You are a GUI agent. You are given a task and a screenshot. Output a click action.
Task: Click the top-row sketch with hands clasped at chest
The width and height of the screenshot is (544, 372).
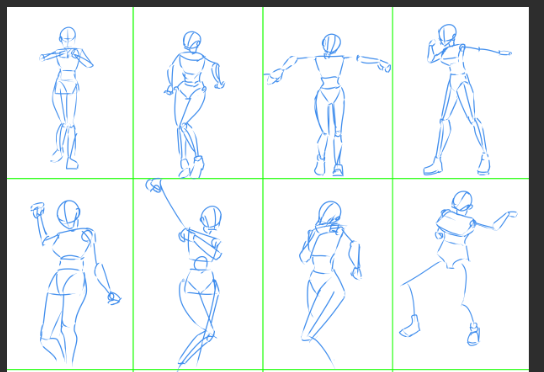click(66, 98)
